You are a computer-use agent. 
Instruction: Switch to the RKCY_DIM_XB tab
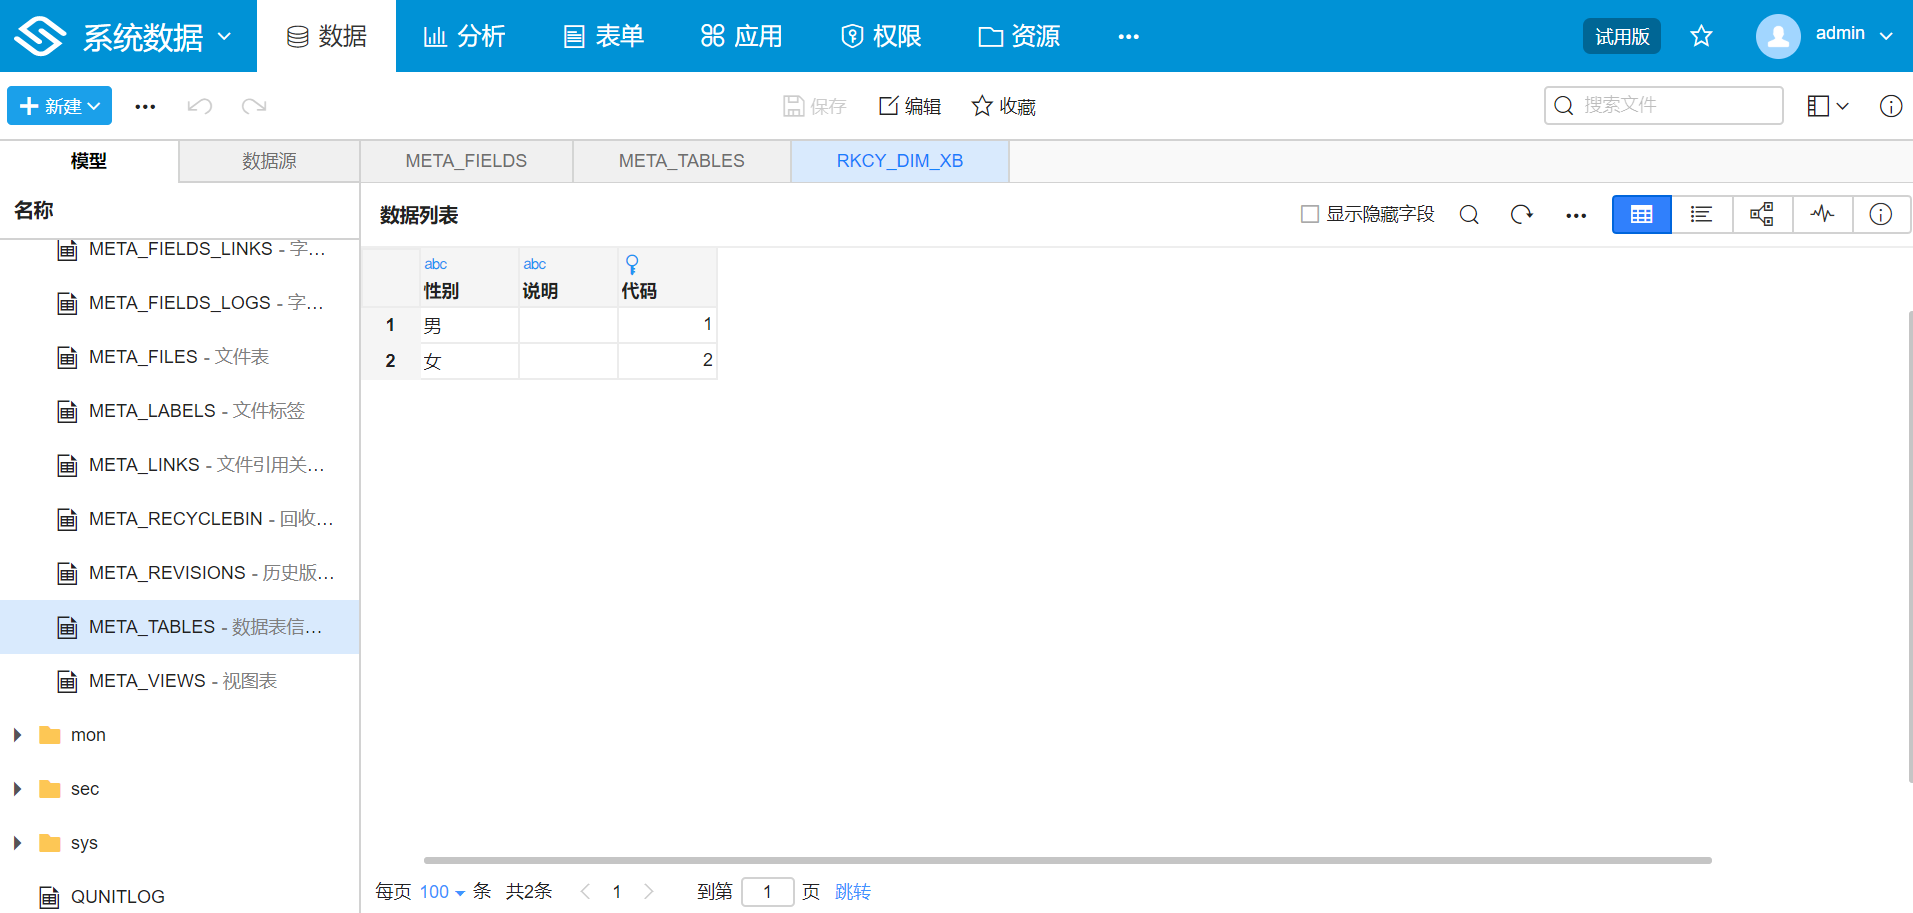click(x=899, y=160)
